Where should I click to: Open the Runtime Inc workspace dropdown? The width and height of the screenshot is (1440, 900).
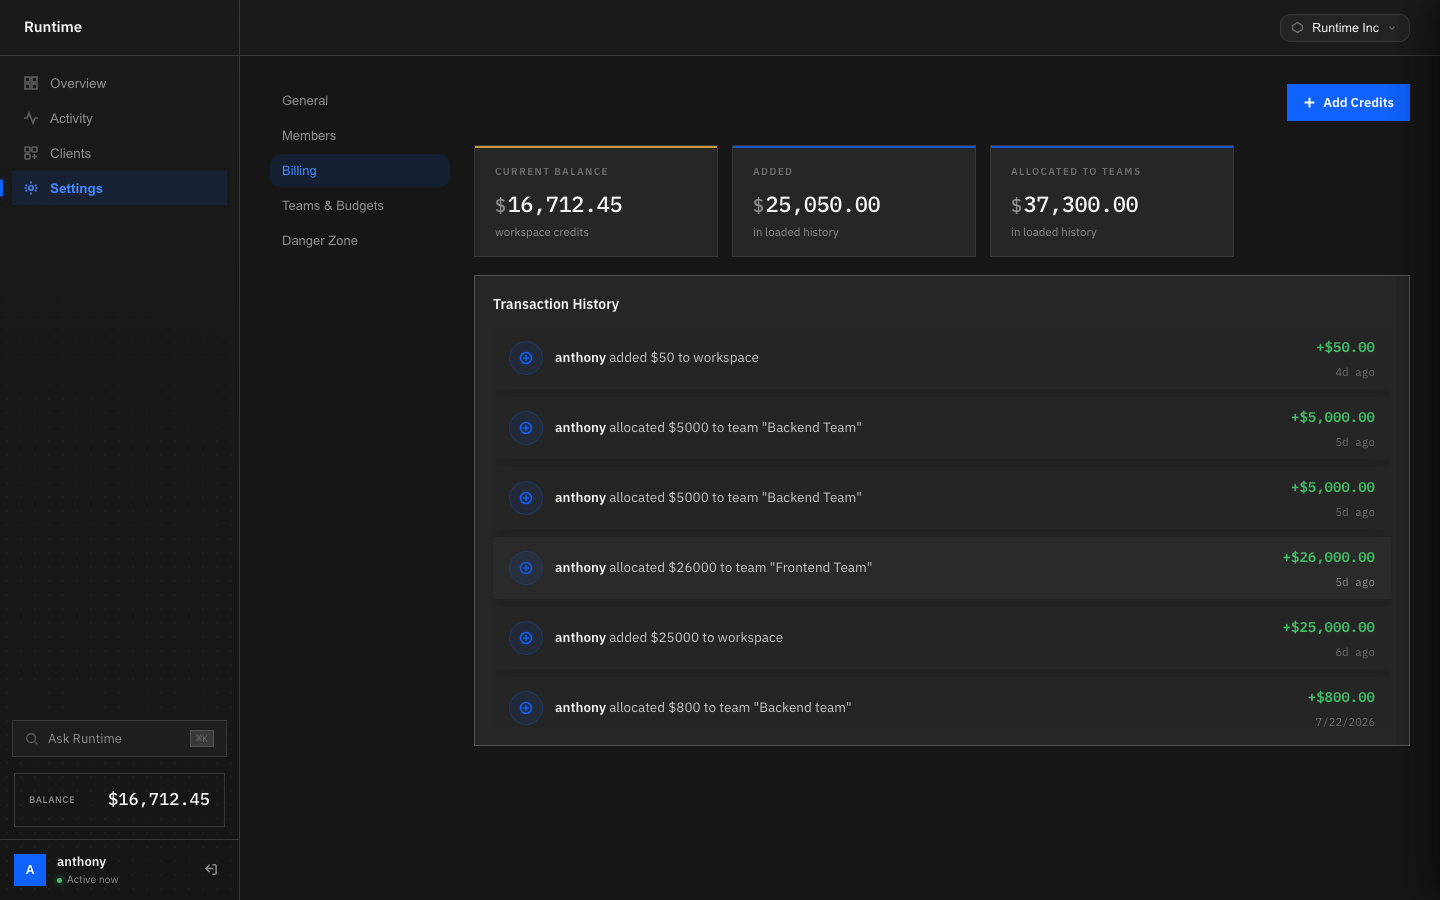(1345, 28)
